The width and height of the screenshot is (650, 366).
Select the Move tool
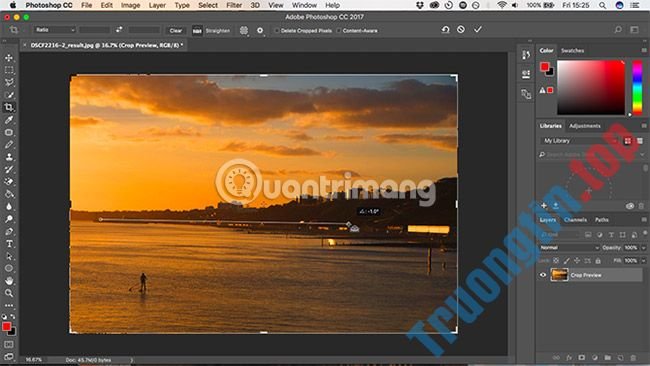(x=9, y=58)
